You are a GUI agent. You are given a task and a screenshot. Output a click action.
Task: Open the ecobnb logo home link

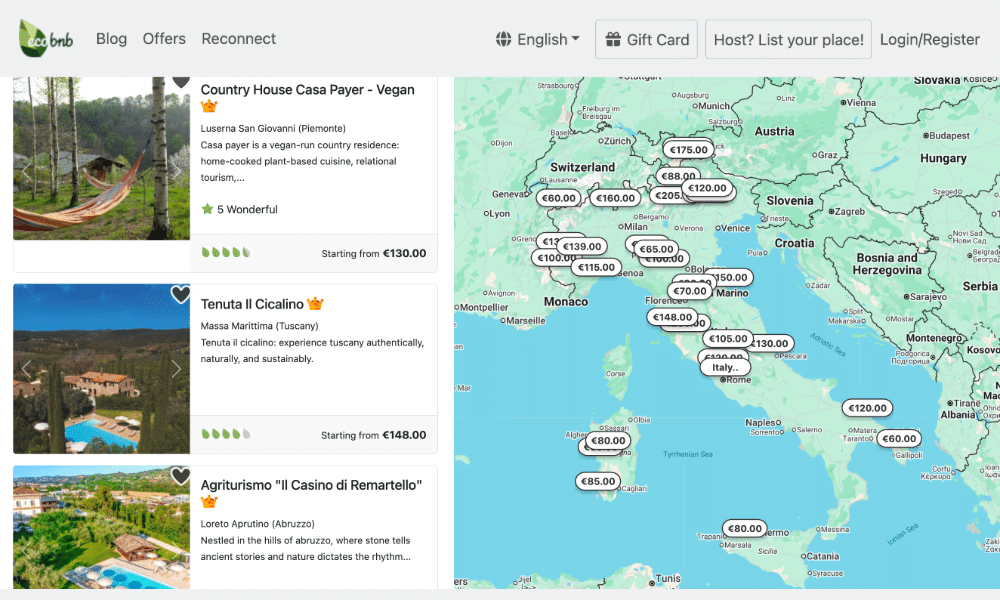(46, 38)
